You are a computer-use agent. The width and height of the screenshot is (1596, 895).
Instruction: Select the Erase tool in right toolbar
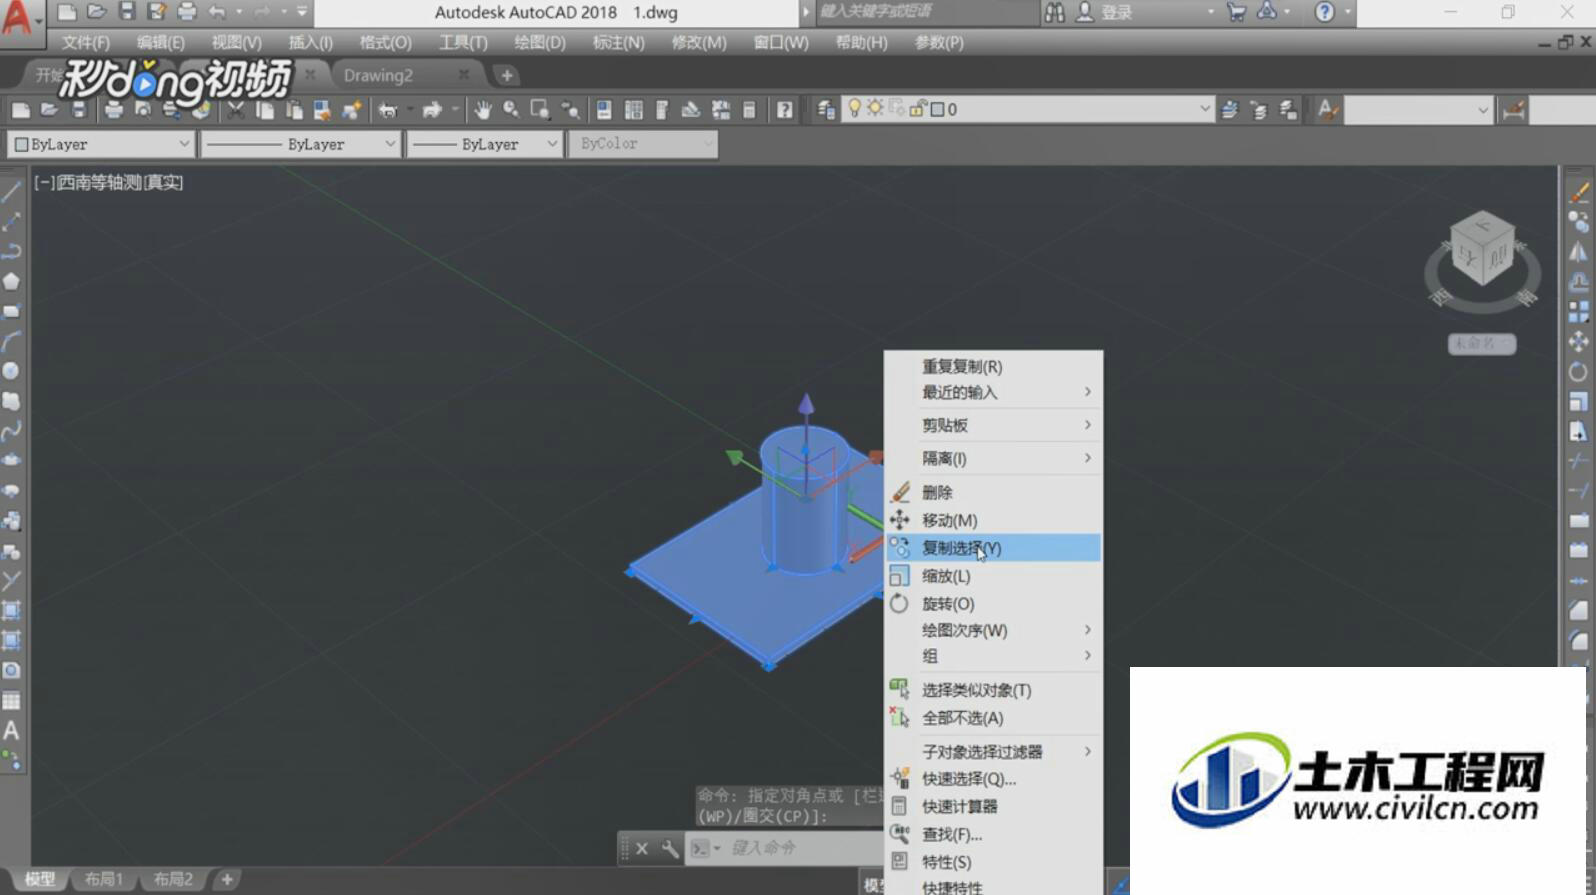click(x=1579, y=192)
